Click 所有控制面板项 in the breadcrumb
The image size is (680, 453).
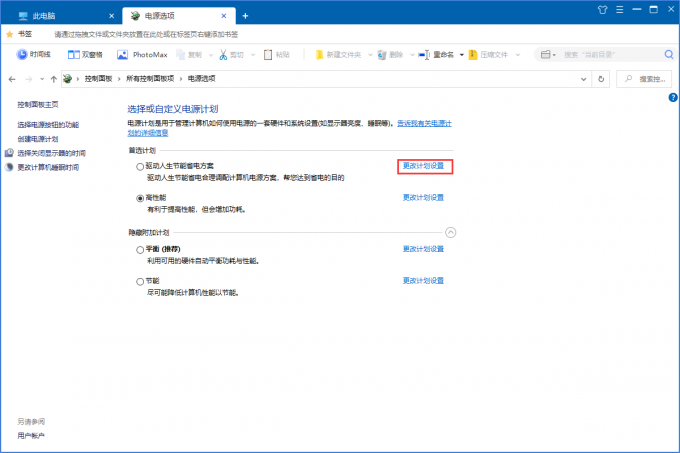tap(150, 78)
